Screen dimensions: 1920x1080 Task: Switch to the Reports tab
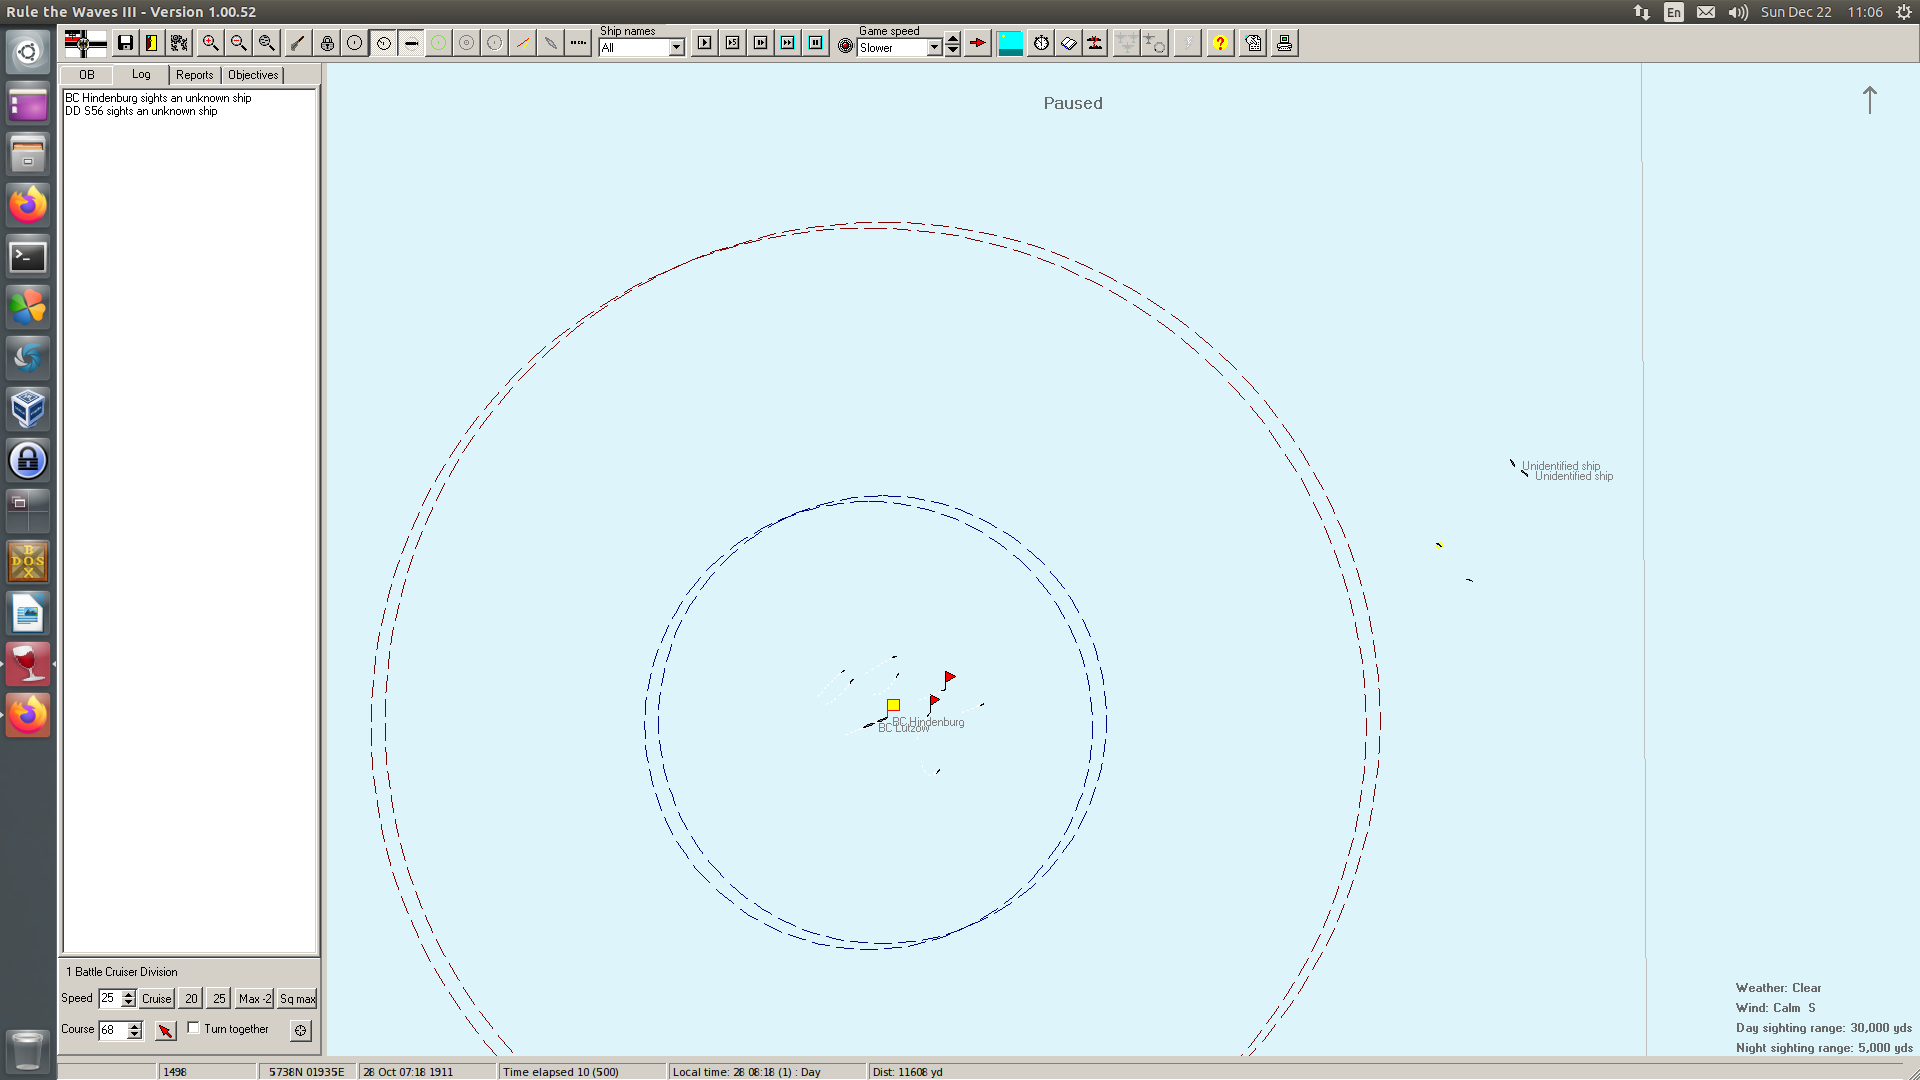[195, 75]
